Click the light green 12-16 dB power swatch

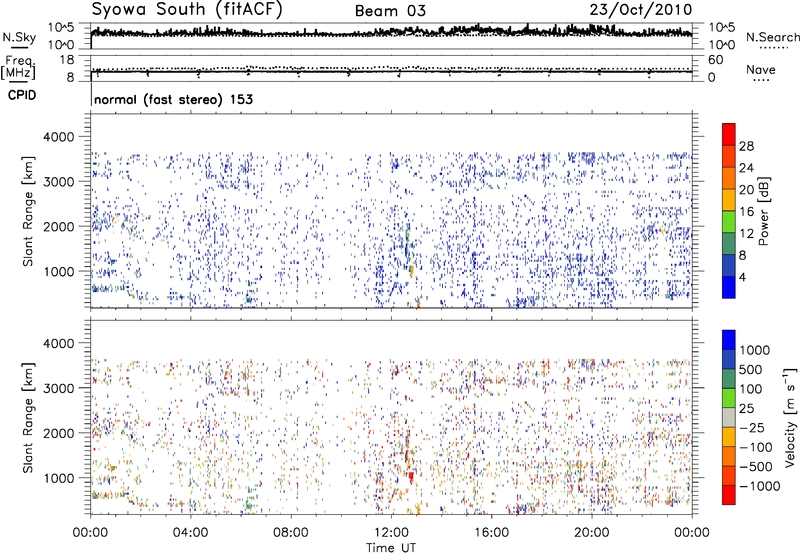coord(729,222)
